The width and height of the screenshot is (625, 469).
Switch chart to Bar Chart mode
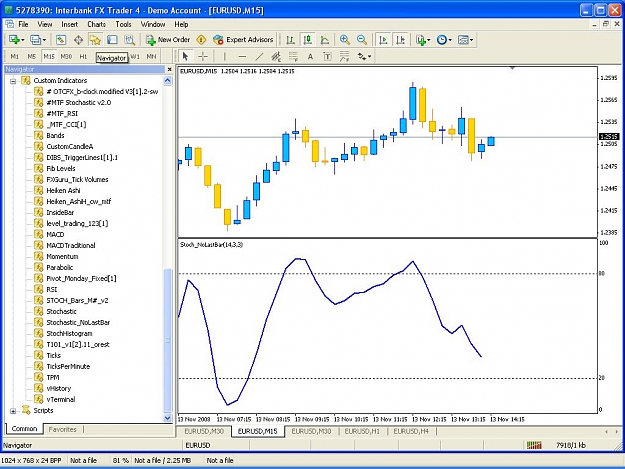tap(291, 40)
